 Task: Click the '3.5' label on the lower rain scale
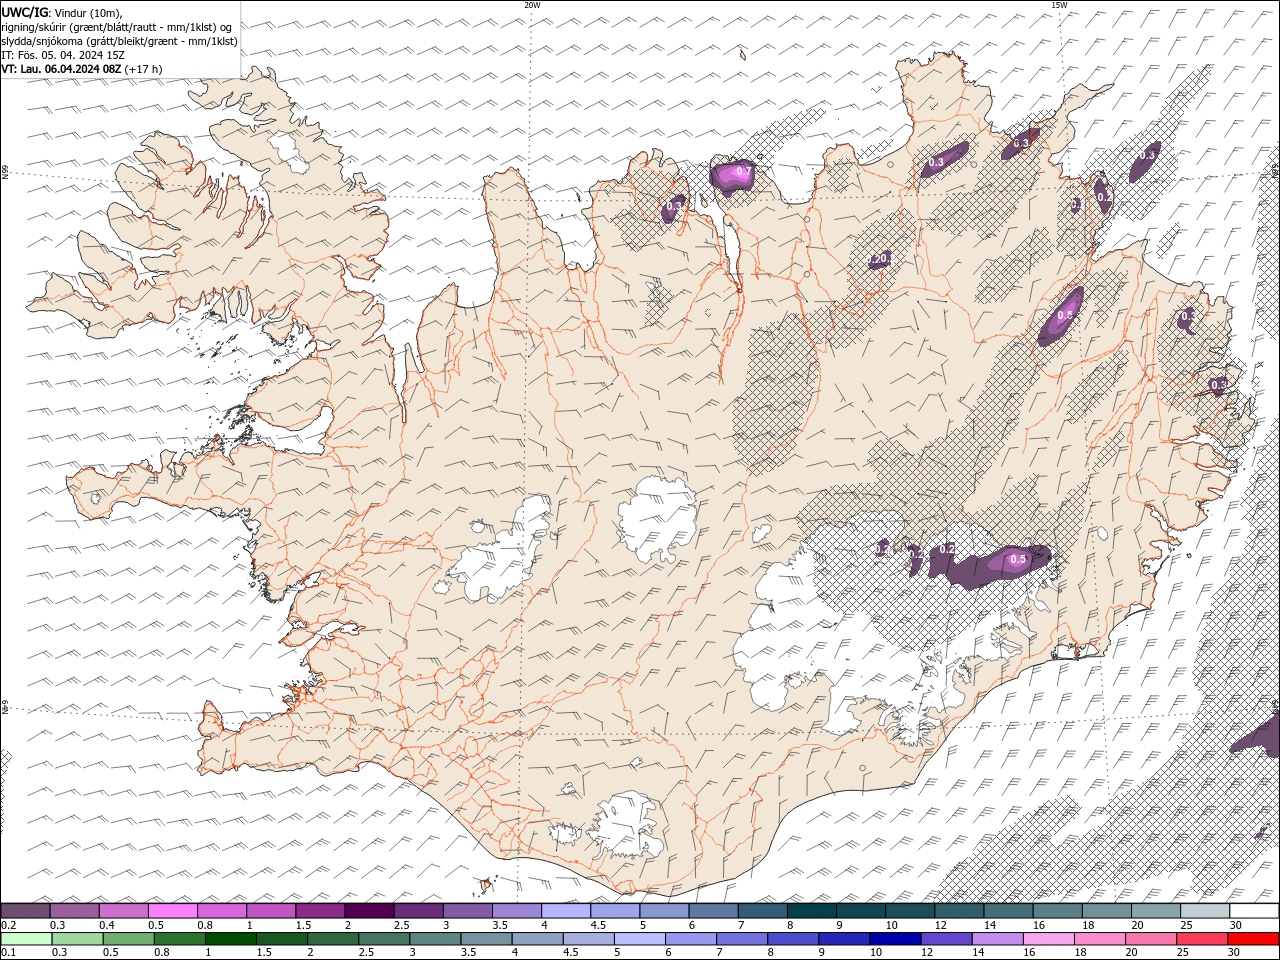(x=468, y=953)
